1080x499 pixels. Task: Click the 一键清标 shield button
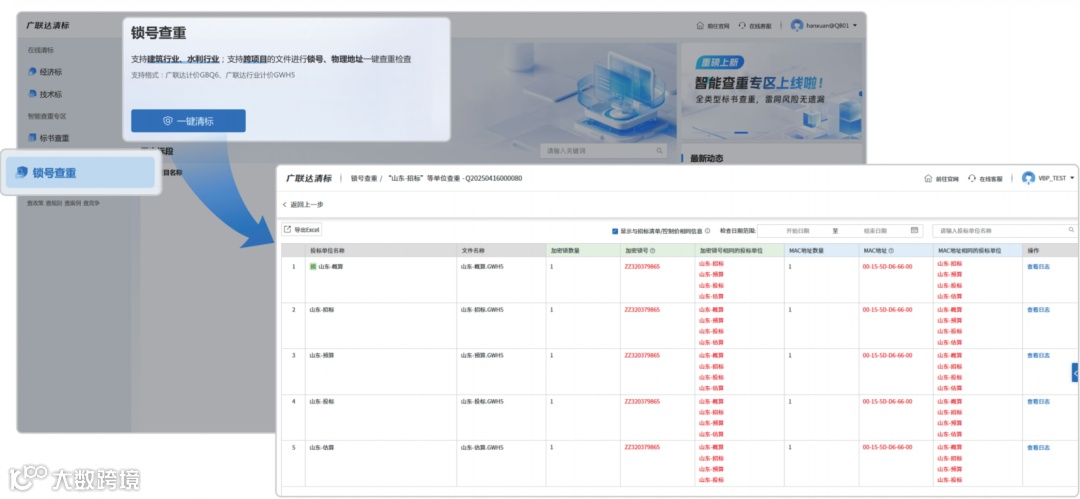click(x=188, y=121)
